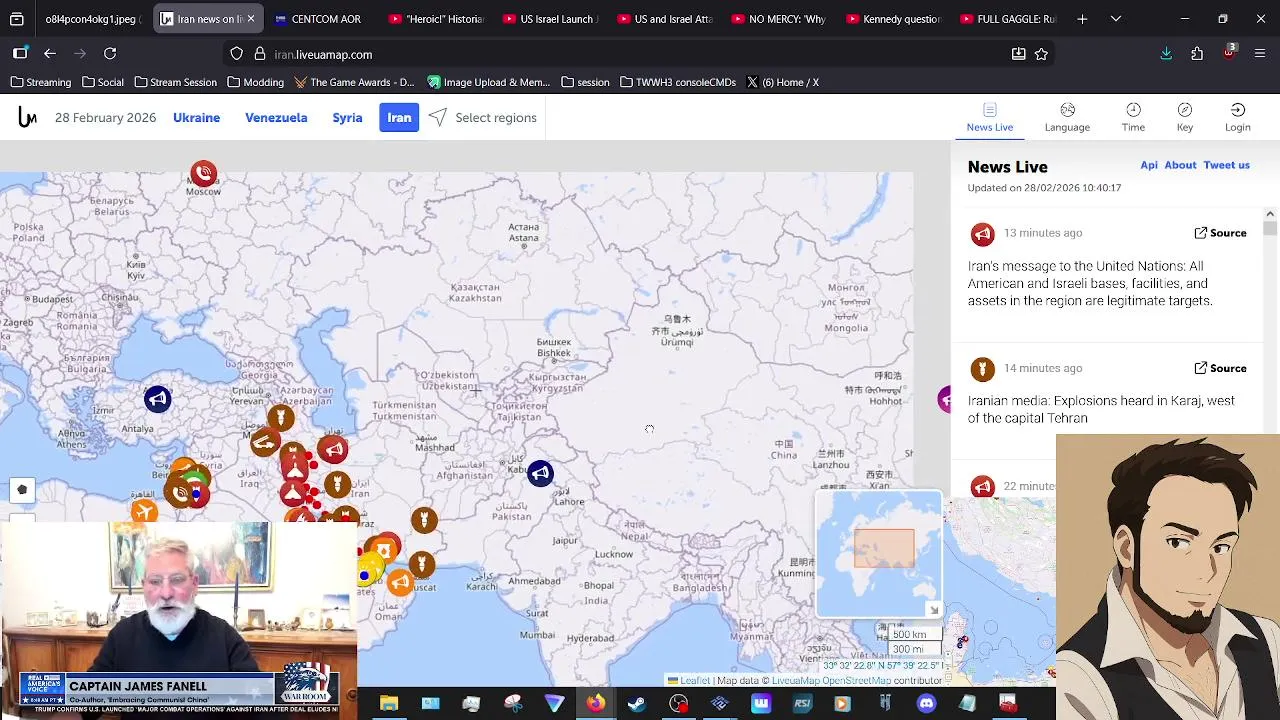Screen dimensions: 1280x720
Task: Open the Time filter icon
Action: pos(1133,116)
